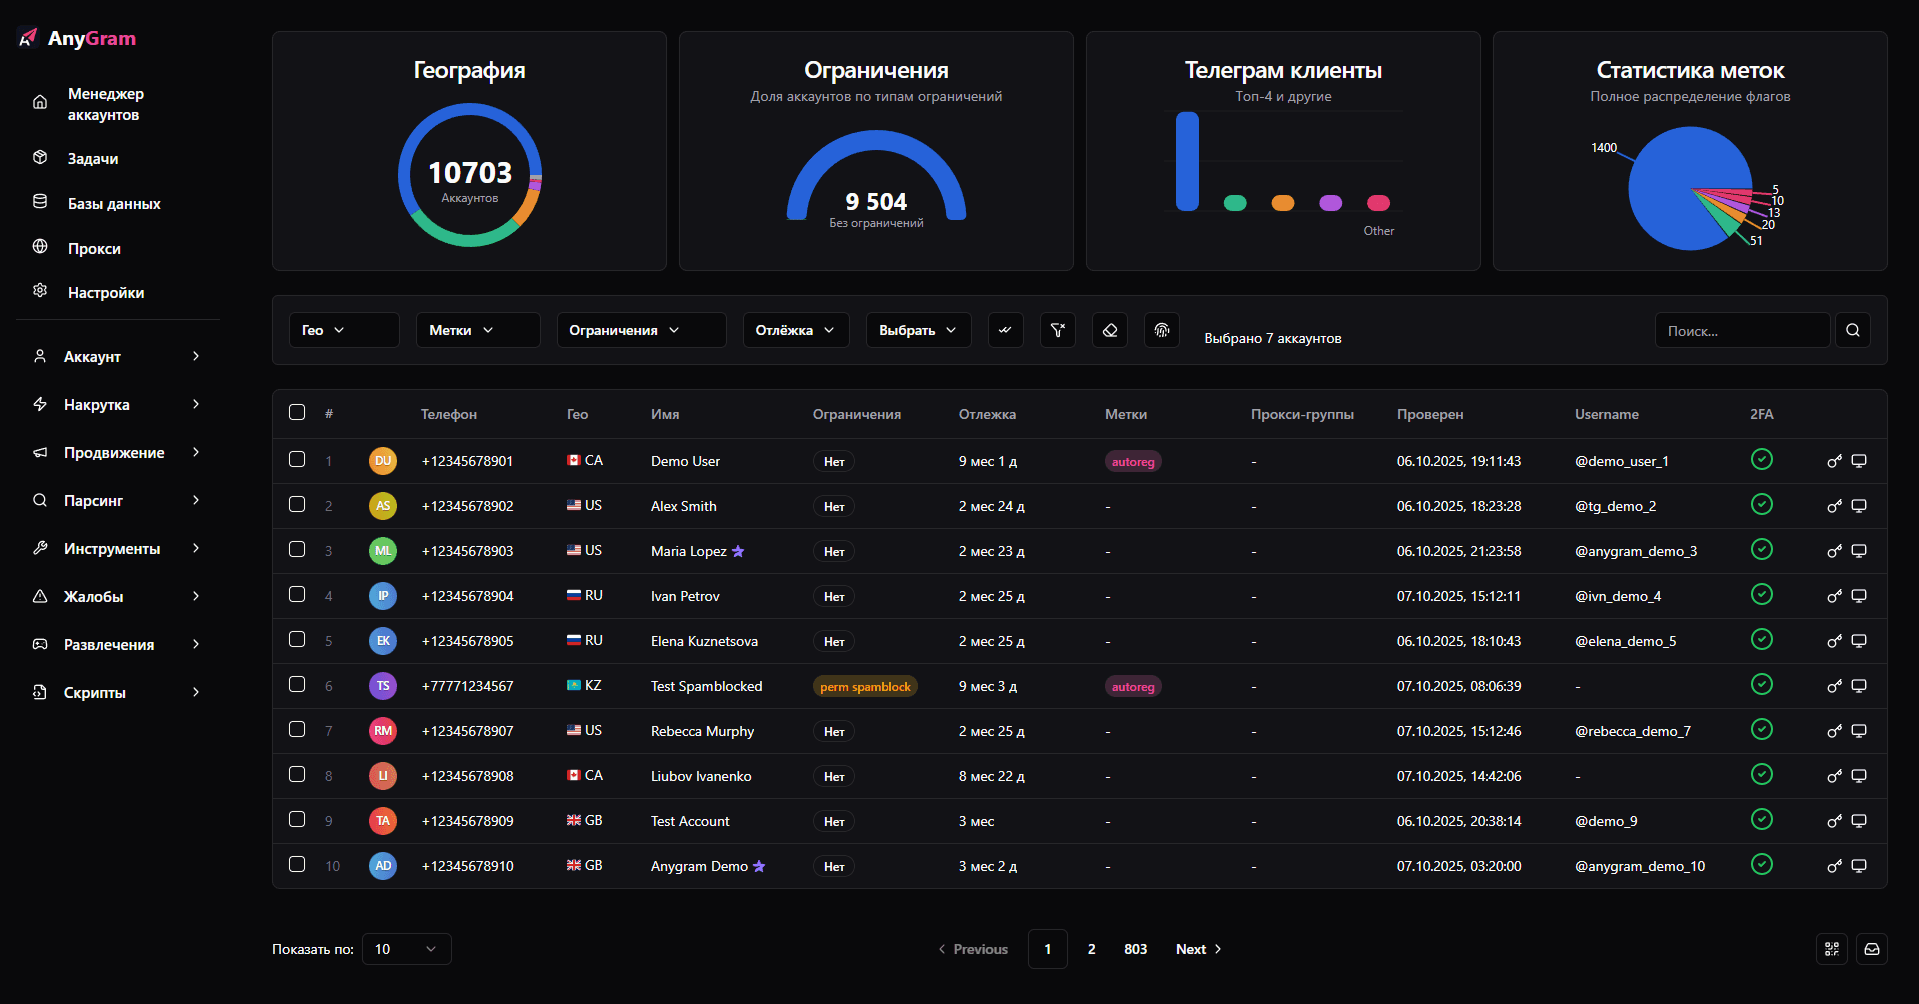Click the perm spamblock badge for Test Spamblocked
Image resolution: width=1919 pixels, height=1004 pixels.
click(865, 686)
